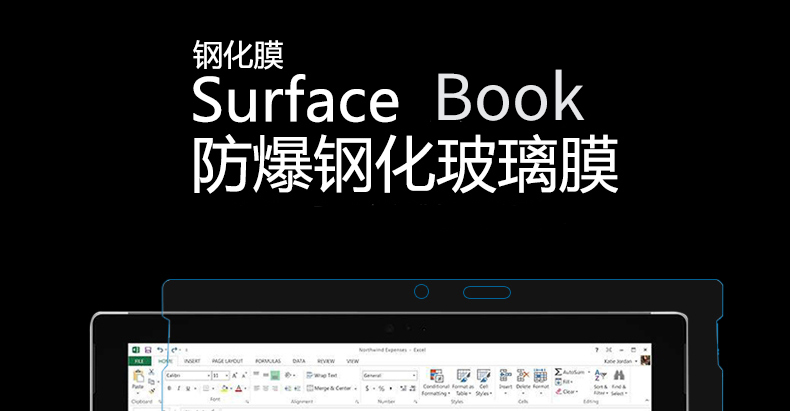Pick the red font color swatch
Screen dimensions: 790x411
[238, 388]
